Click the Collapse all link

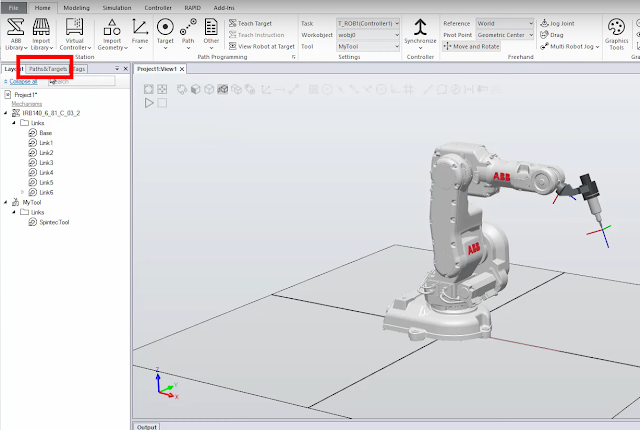click(23, 82)
